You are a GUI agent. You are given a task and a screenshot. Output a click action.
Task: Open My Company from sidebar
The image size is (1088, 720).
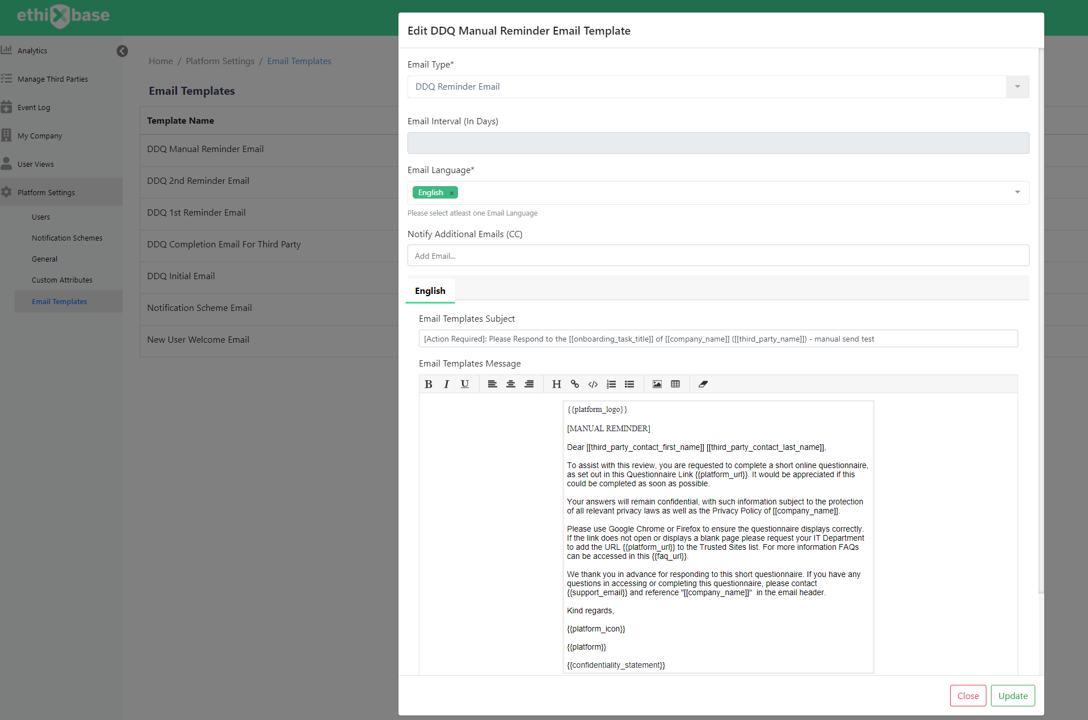40,136
